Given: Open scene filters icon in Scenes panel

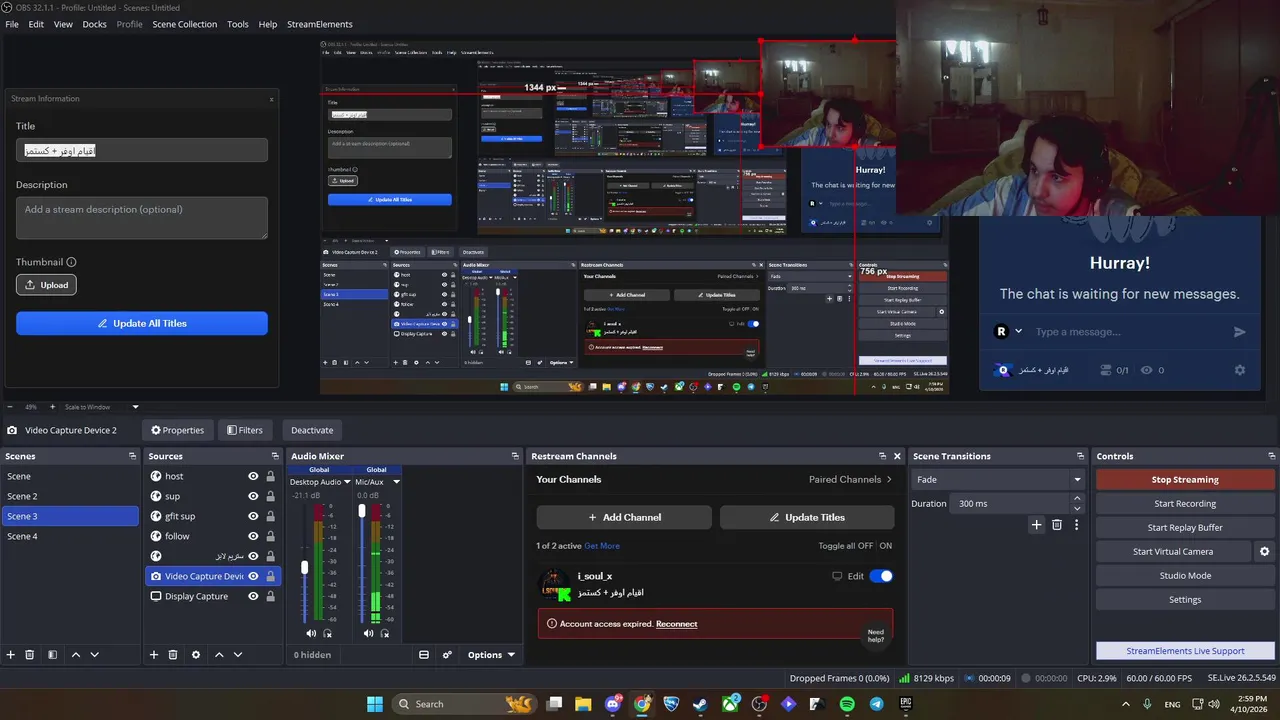Looking at the screenshot, I should [52, 655].
